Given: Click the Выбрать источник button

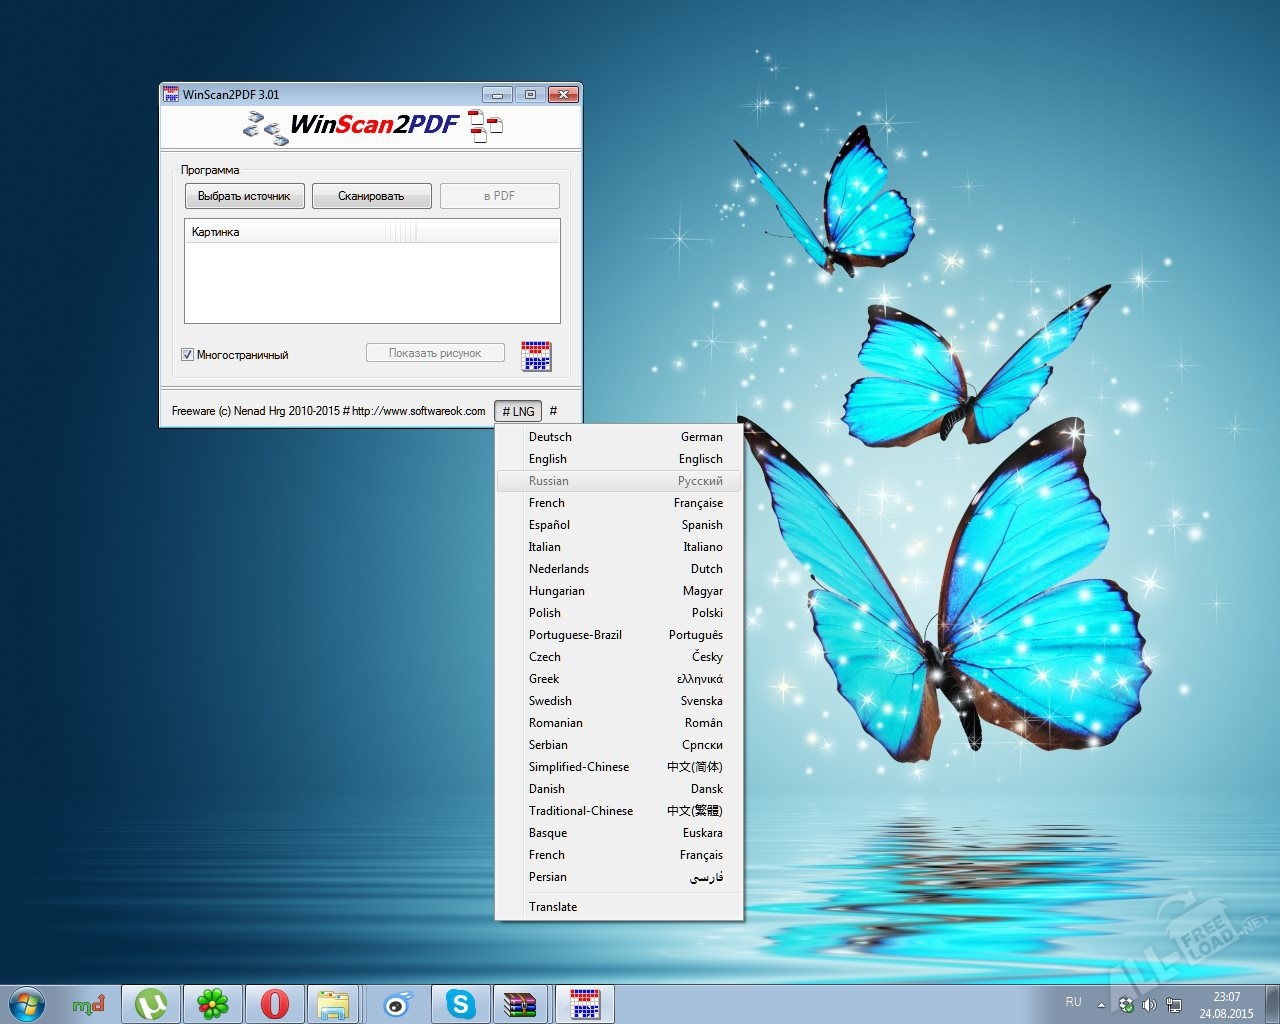Looking at the screenshot, I should pos(244,196).
